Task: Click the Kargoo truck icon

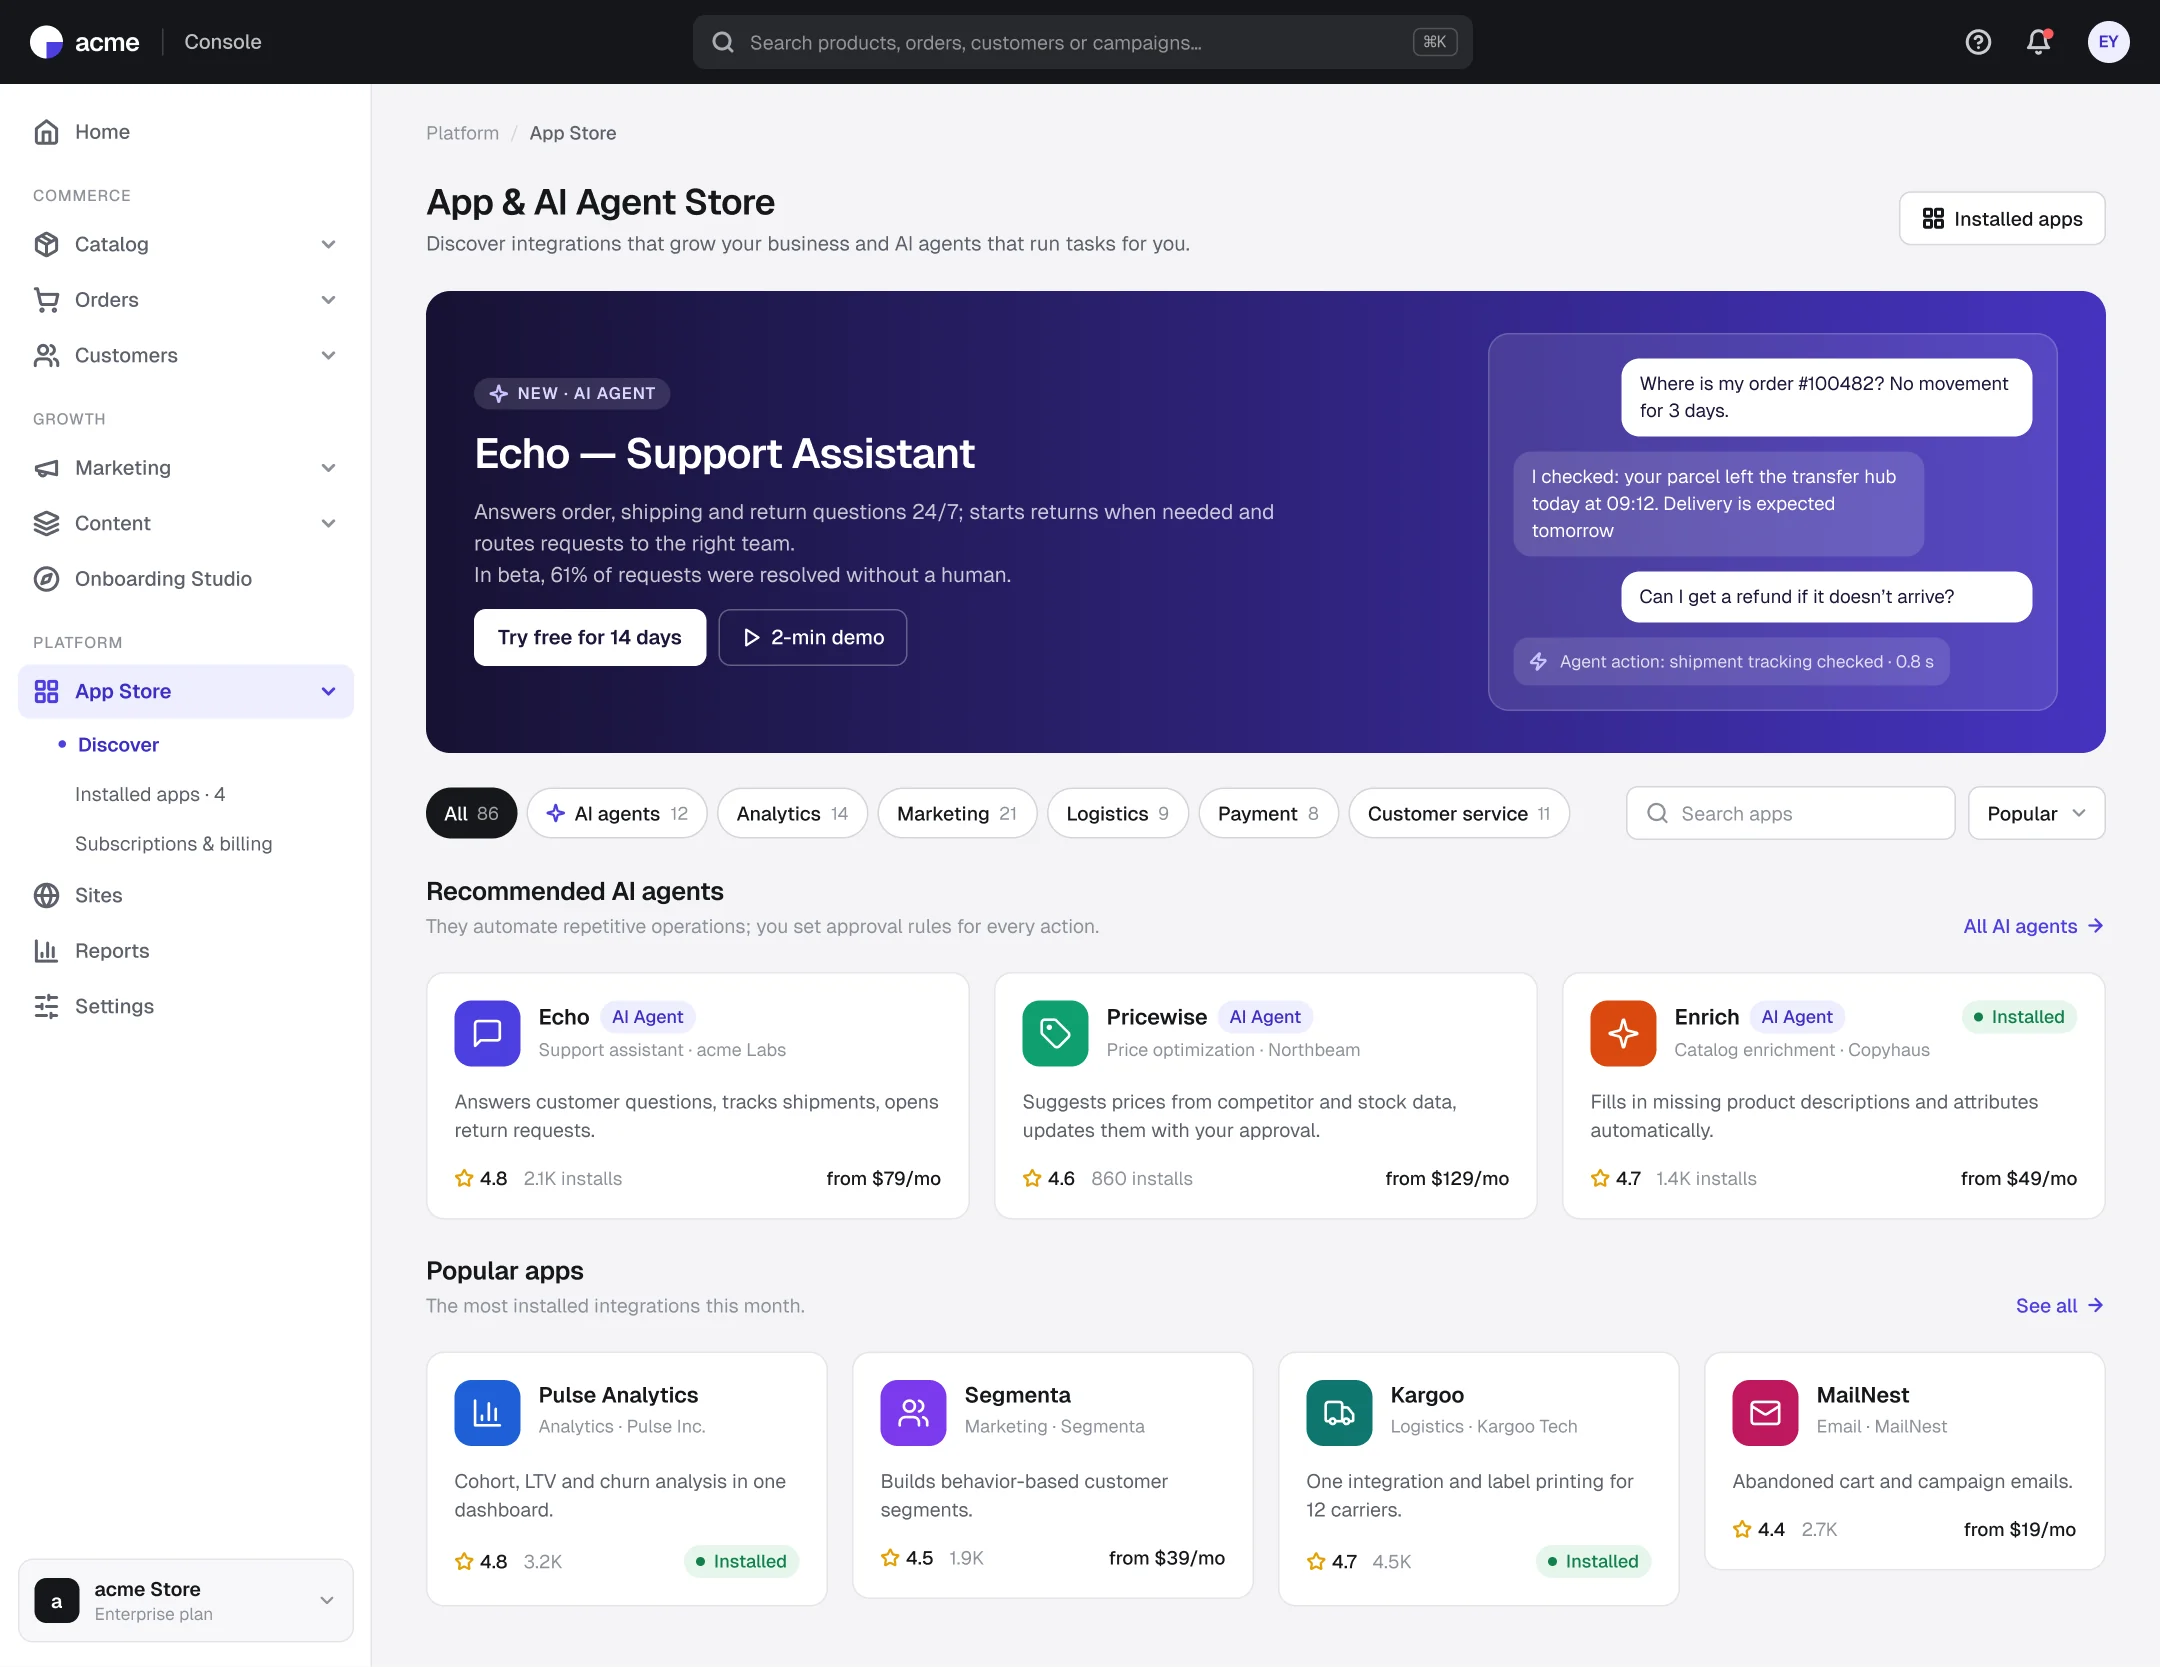Action: point(1339,1412)
